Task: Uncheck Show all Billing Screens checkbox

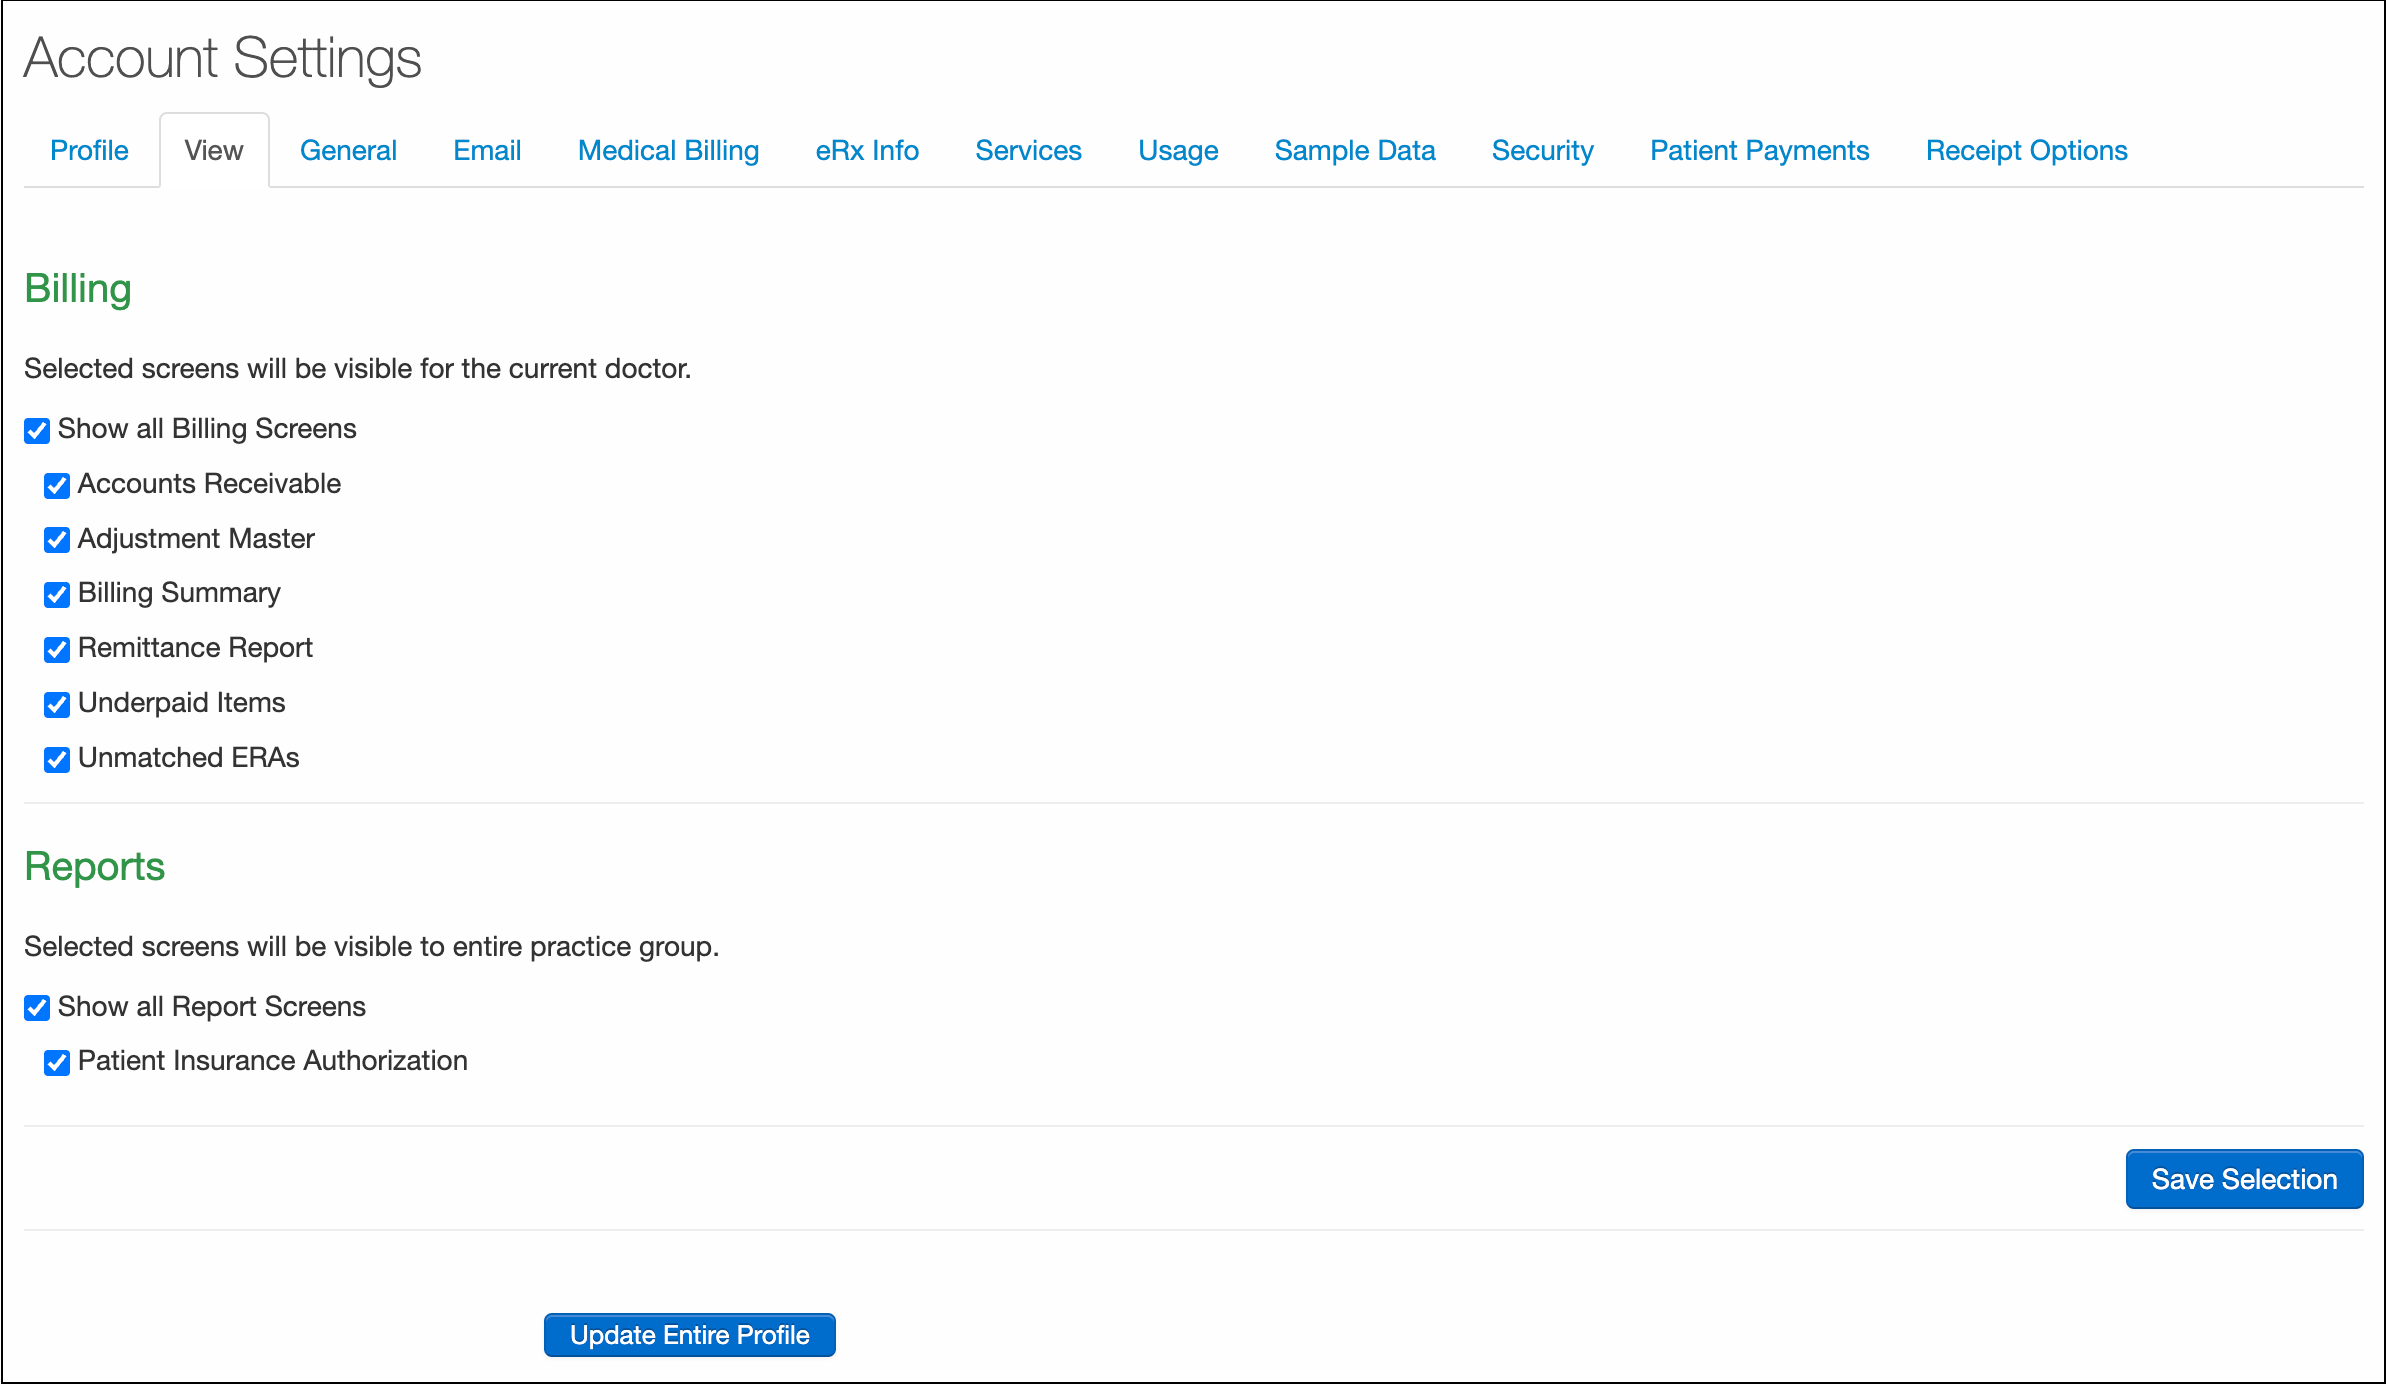Action: [x=37, y=431]
